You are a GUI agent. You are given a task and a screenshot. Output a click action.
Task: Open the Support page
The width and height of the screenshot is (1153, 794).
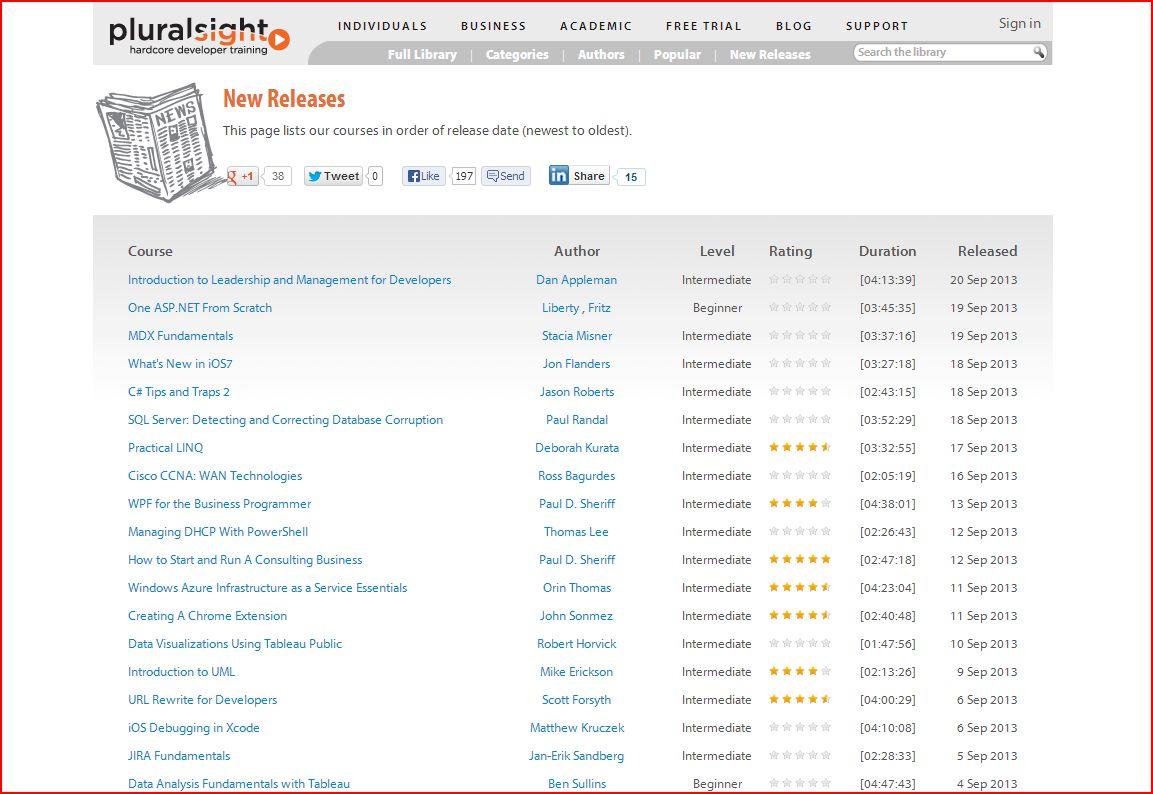point(877,26)
